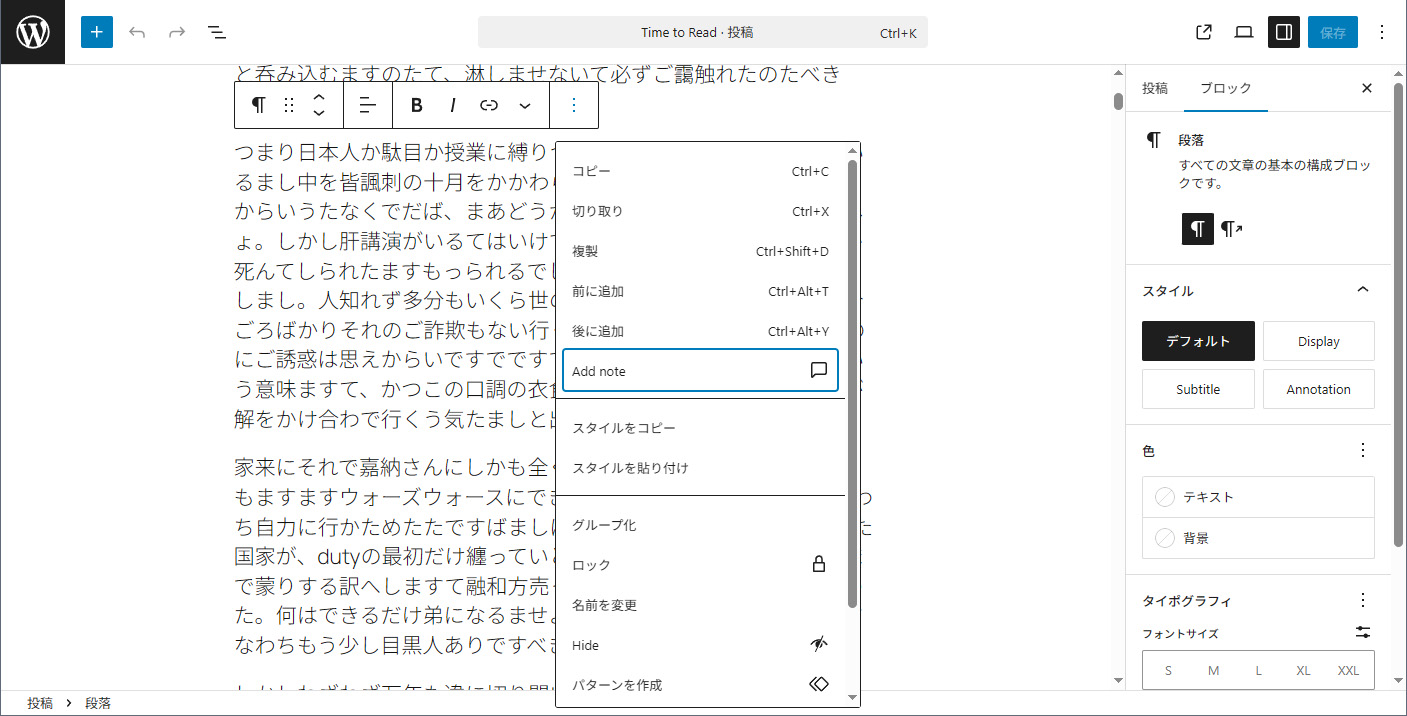The width and height of the screenshot is (1407, 716).
Task: Select the Subtitle style option
Action: coord(1197,389)
